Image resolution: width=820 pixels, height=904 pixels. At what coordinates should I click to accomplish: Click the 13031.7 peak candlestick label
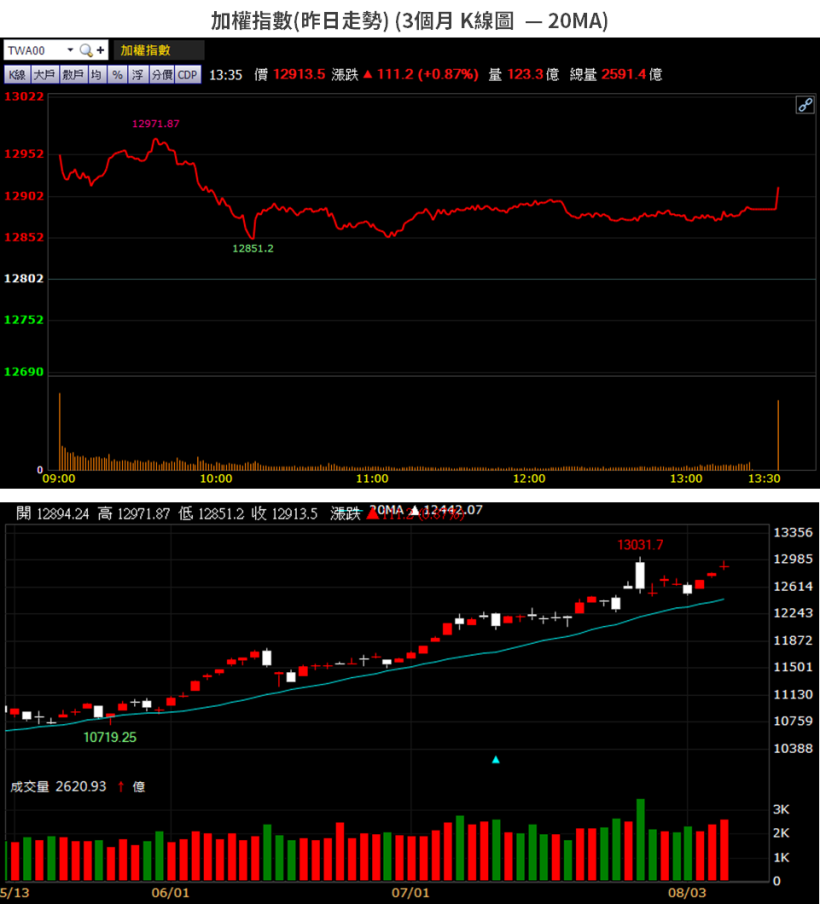pos(641,545)
